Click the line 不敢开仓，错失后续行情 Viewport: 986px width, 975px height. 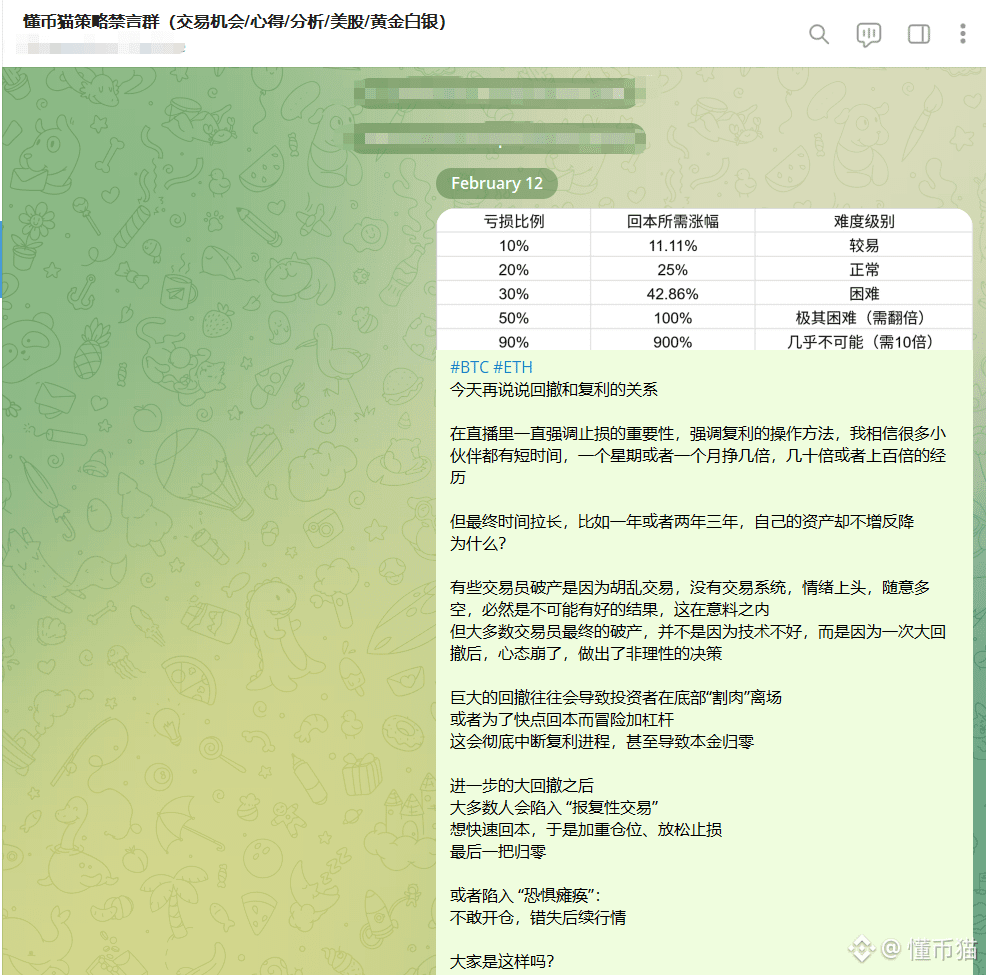(x=538, y=918)
